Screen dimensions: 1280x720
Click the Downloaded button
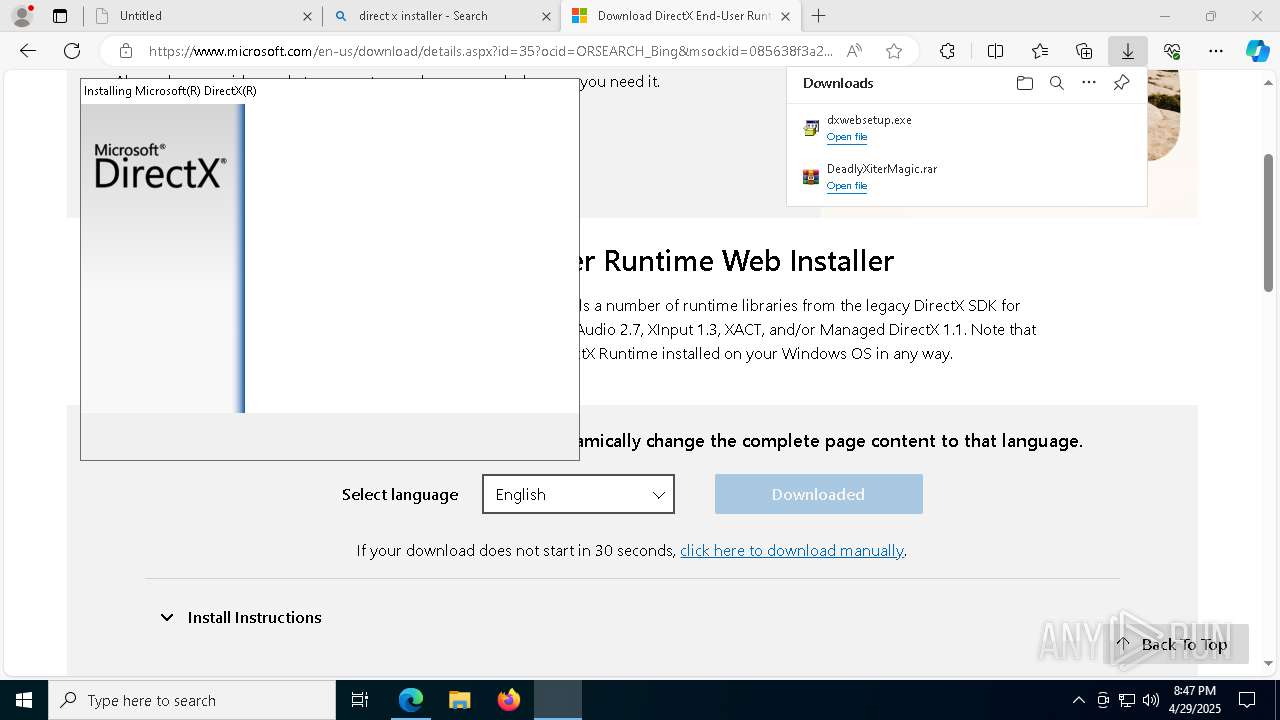coord(818,494)
